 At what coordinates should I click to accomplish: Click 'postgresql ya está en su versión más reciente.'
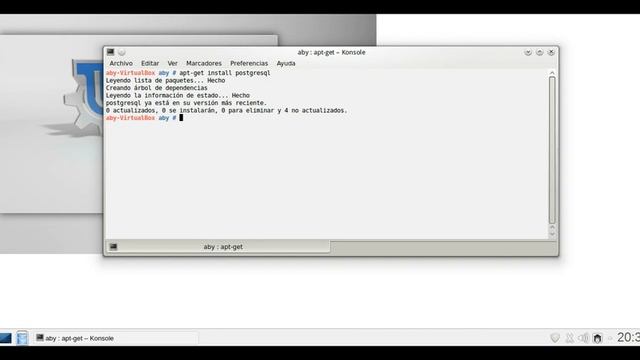(186, 103)
